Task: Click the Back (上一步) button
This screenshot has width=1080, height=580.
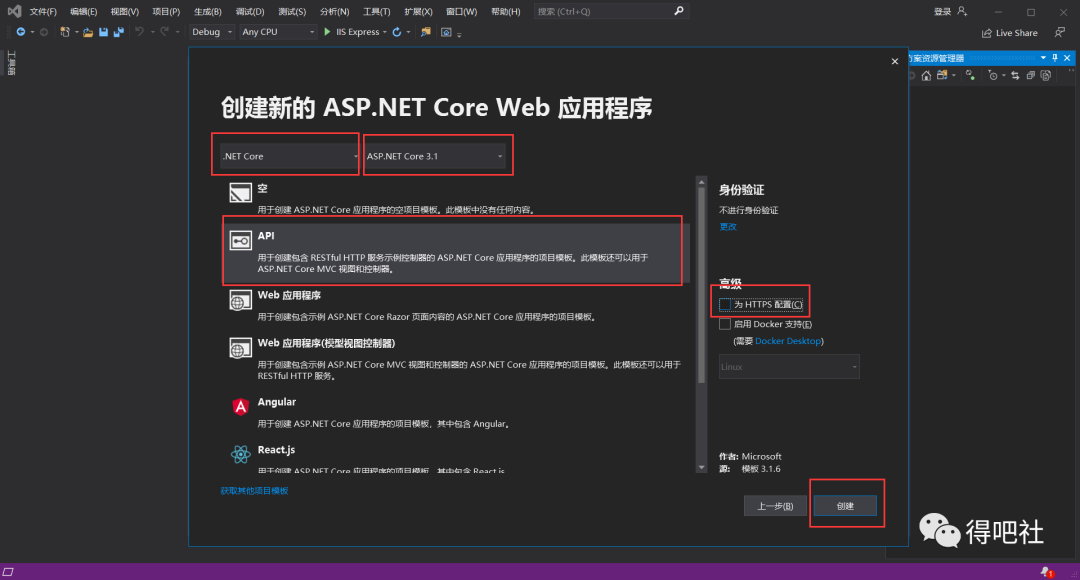Action: click(775, 506)
